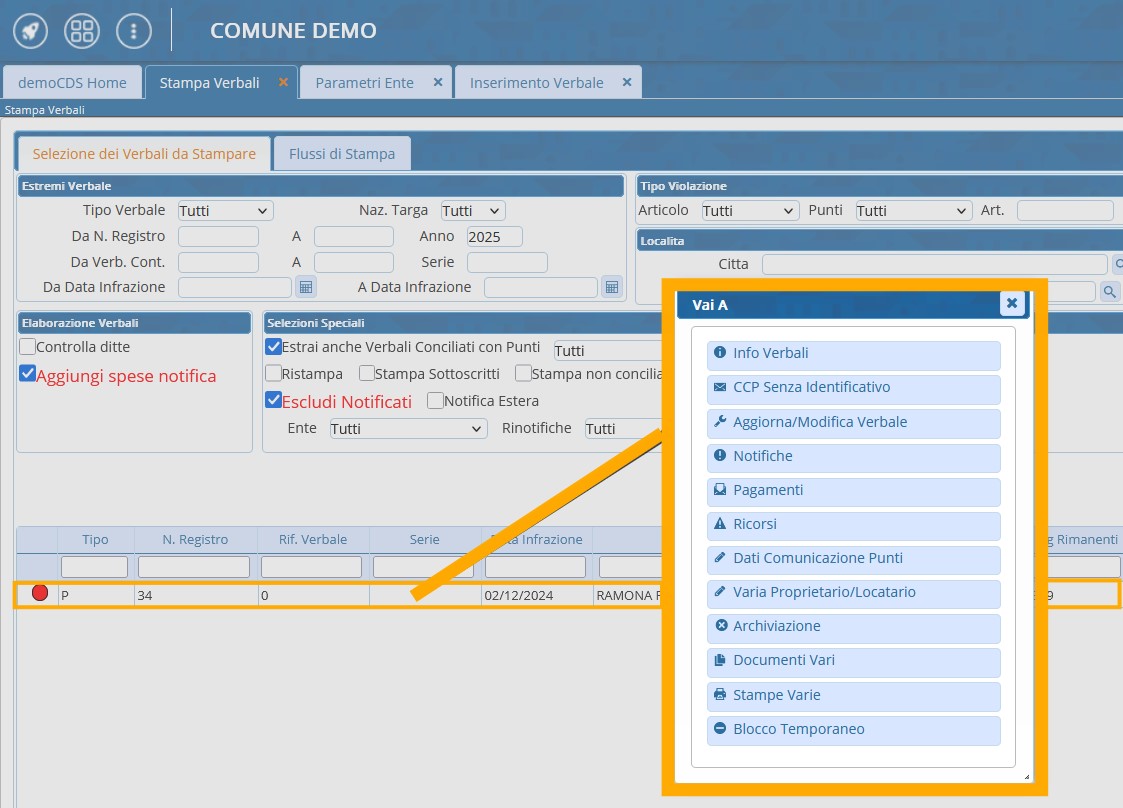
Task: Open the four-squares apps grid icon
Action: pyautogui.click(x=82, y=31)
